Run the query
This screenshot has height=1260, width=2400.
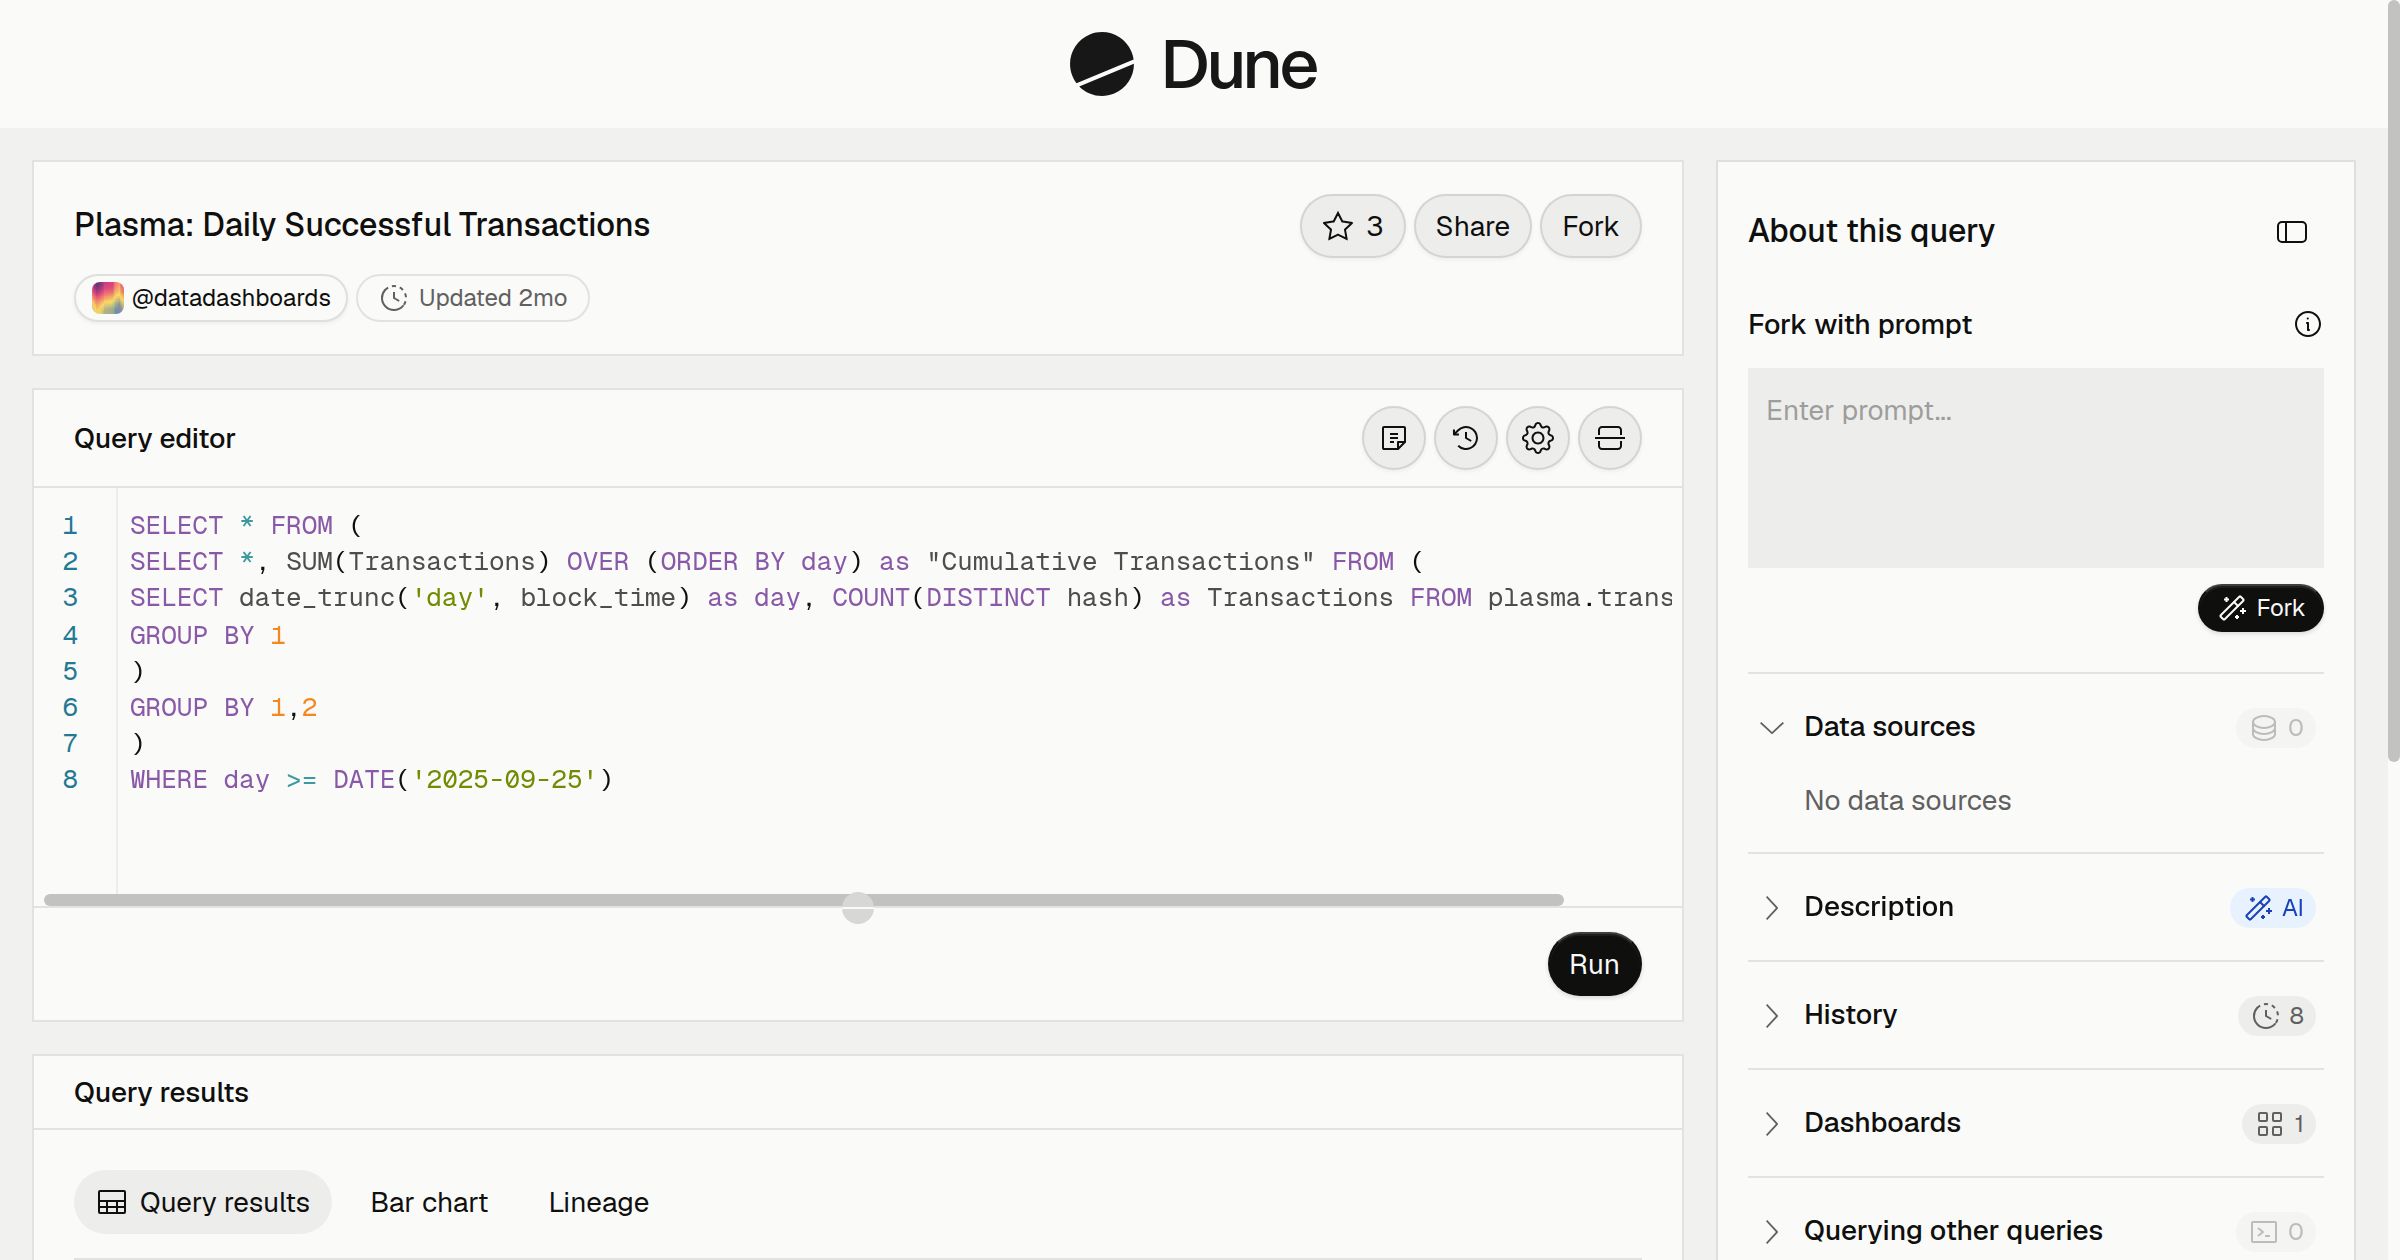(x=1594, y=964)
